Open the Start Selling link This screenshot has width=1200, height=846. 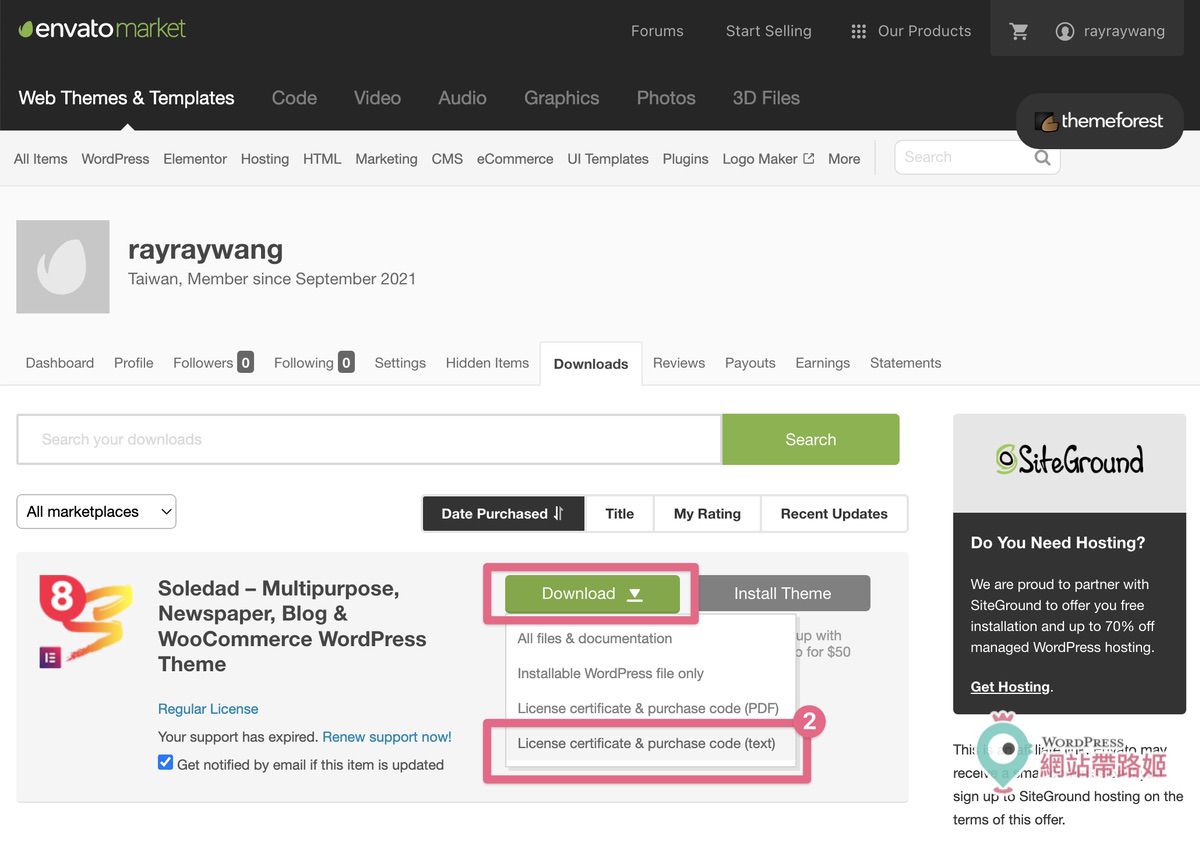[x=768, y=31]
